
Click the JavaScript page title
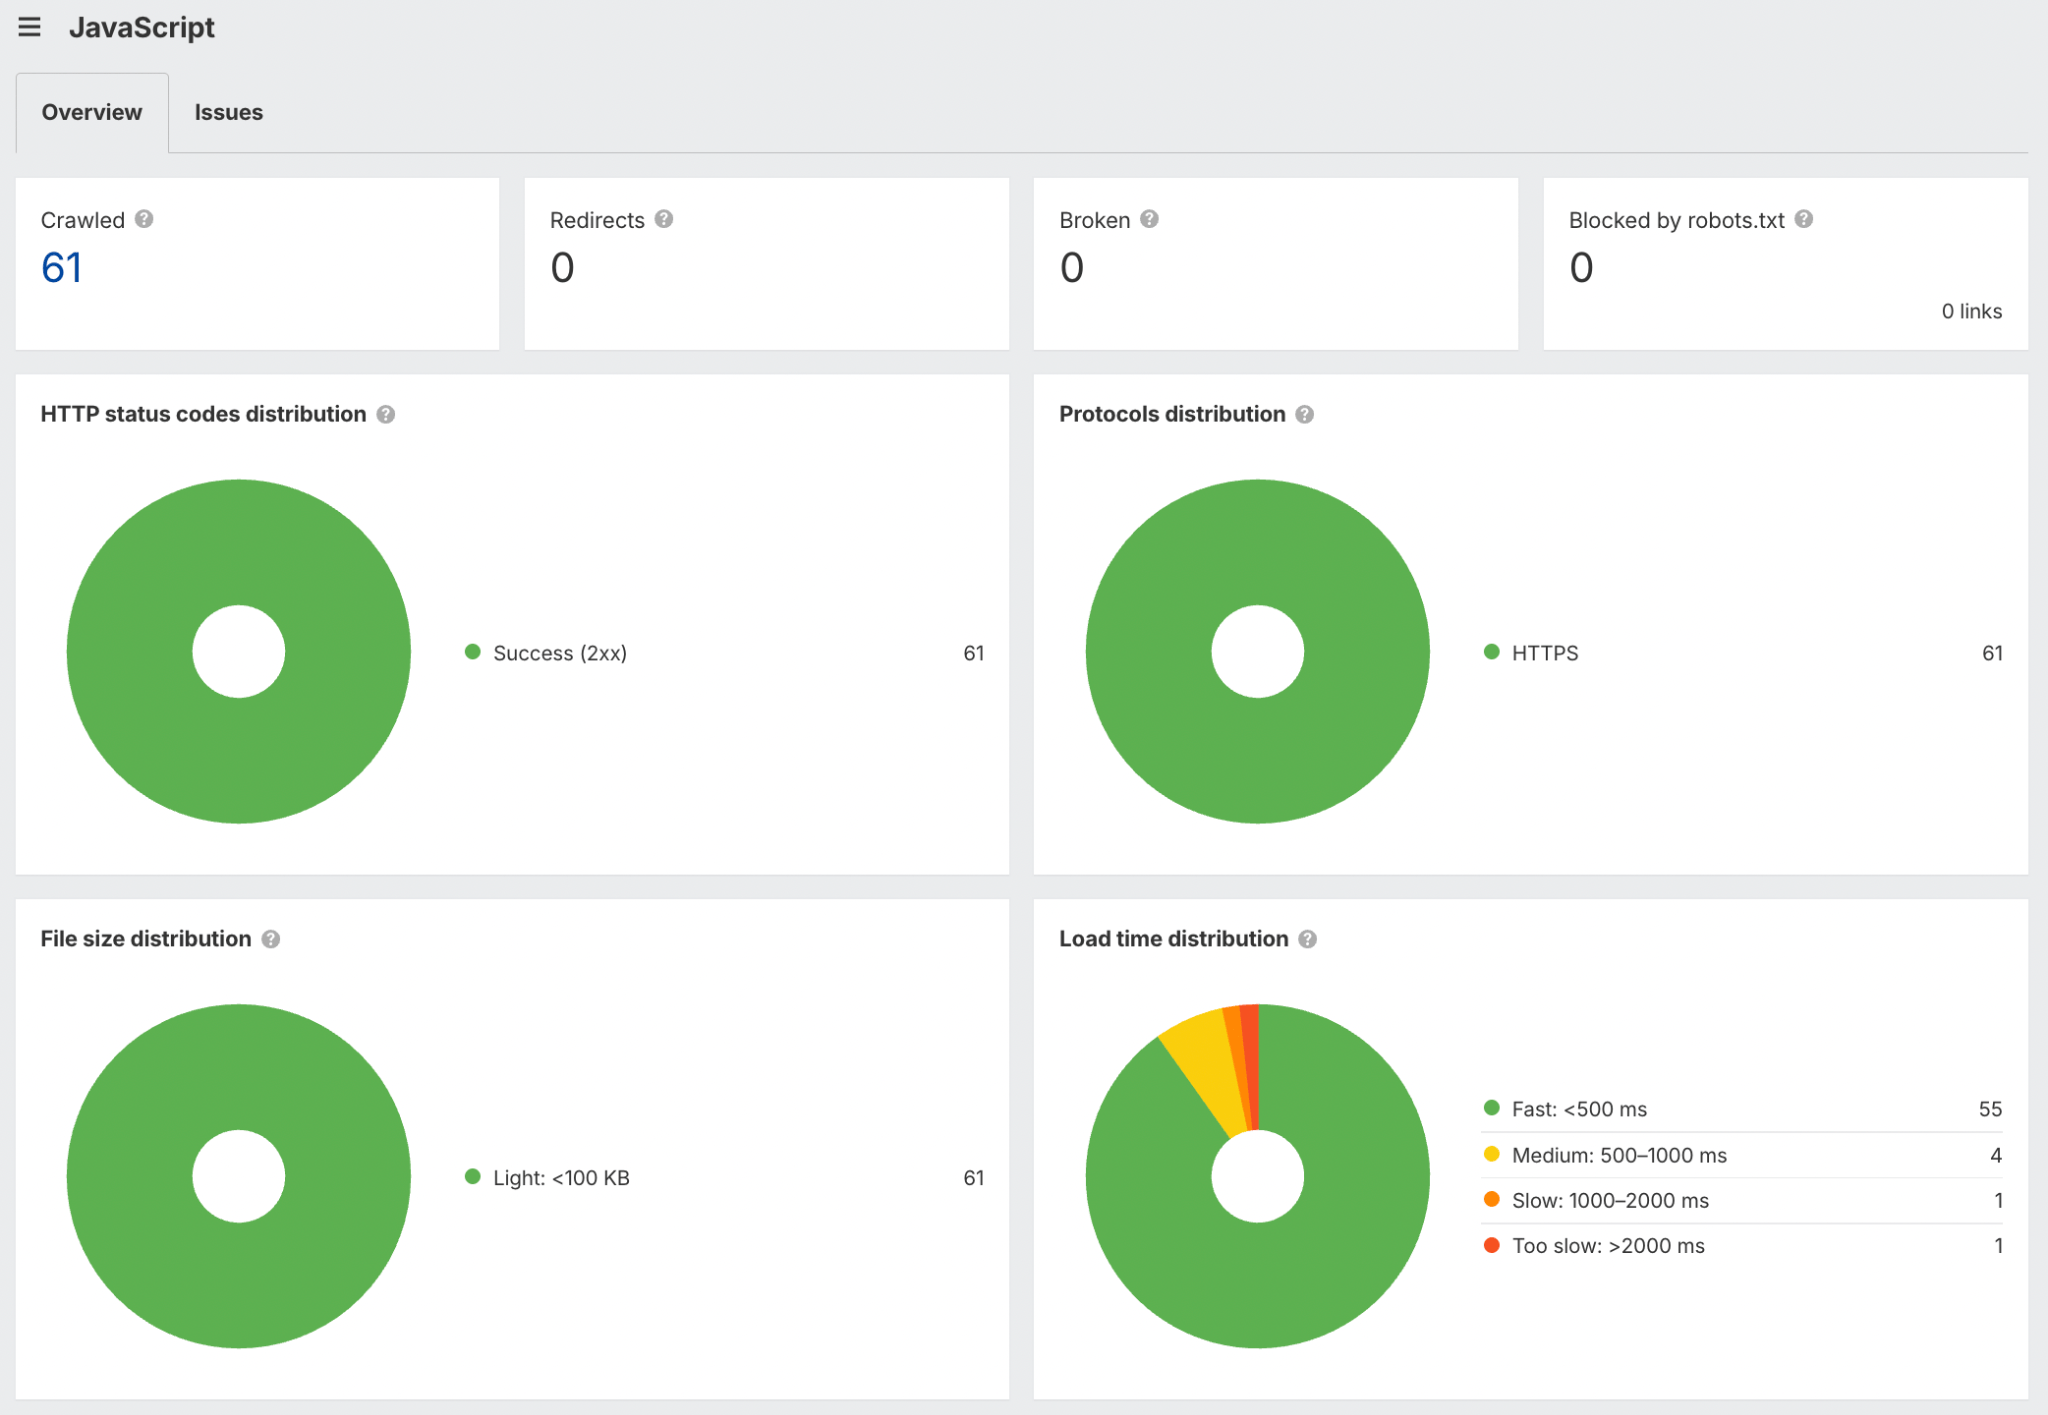coord(142,27)
